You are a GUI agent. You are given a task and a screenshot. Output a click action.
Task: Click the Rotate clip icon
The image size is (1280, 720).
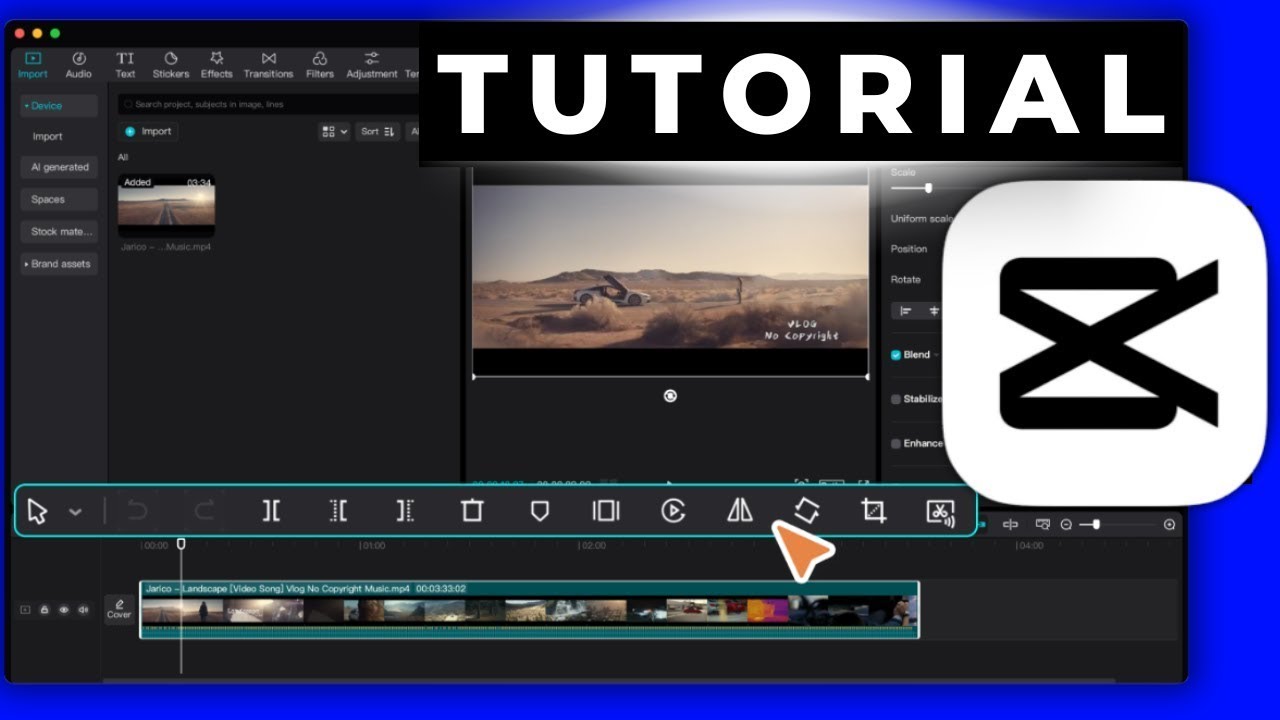click(807, 511)
